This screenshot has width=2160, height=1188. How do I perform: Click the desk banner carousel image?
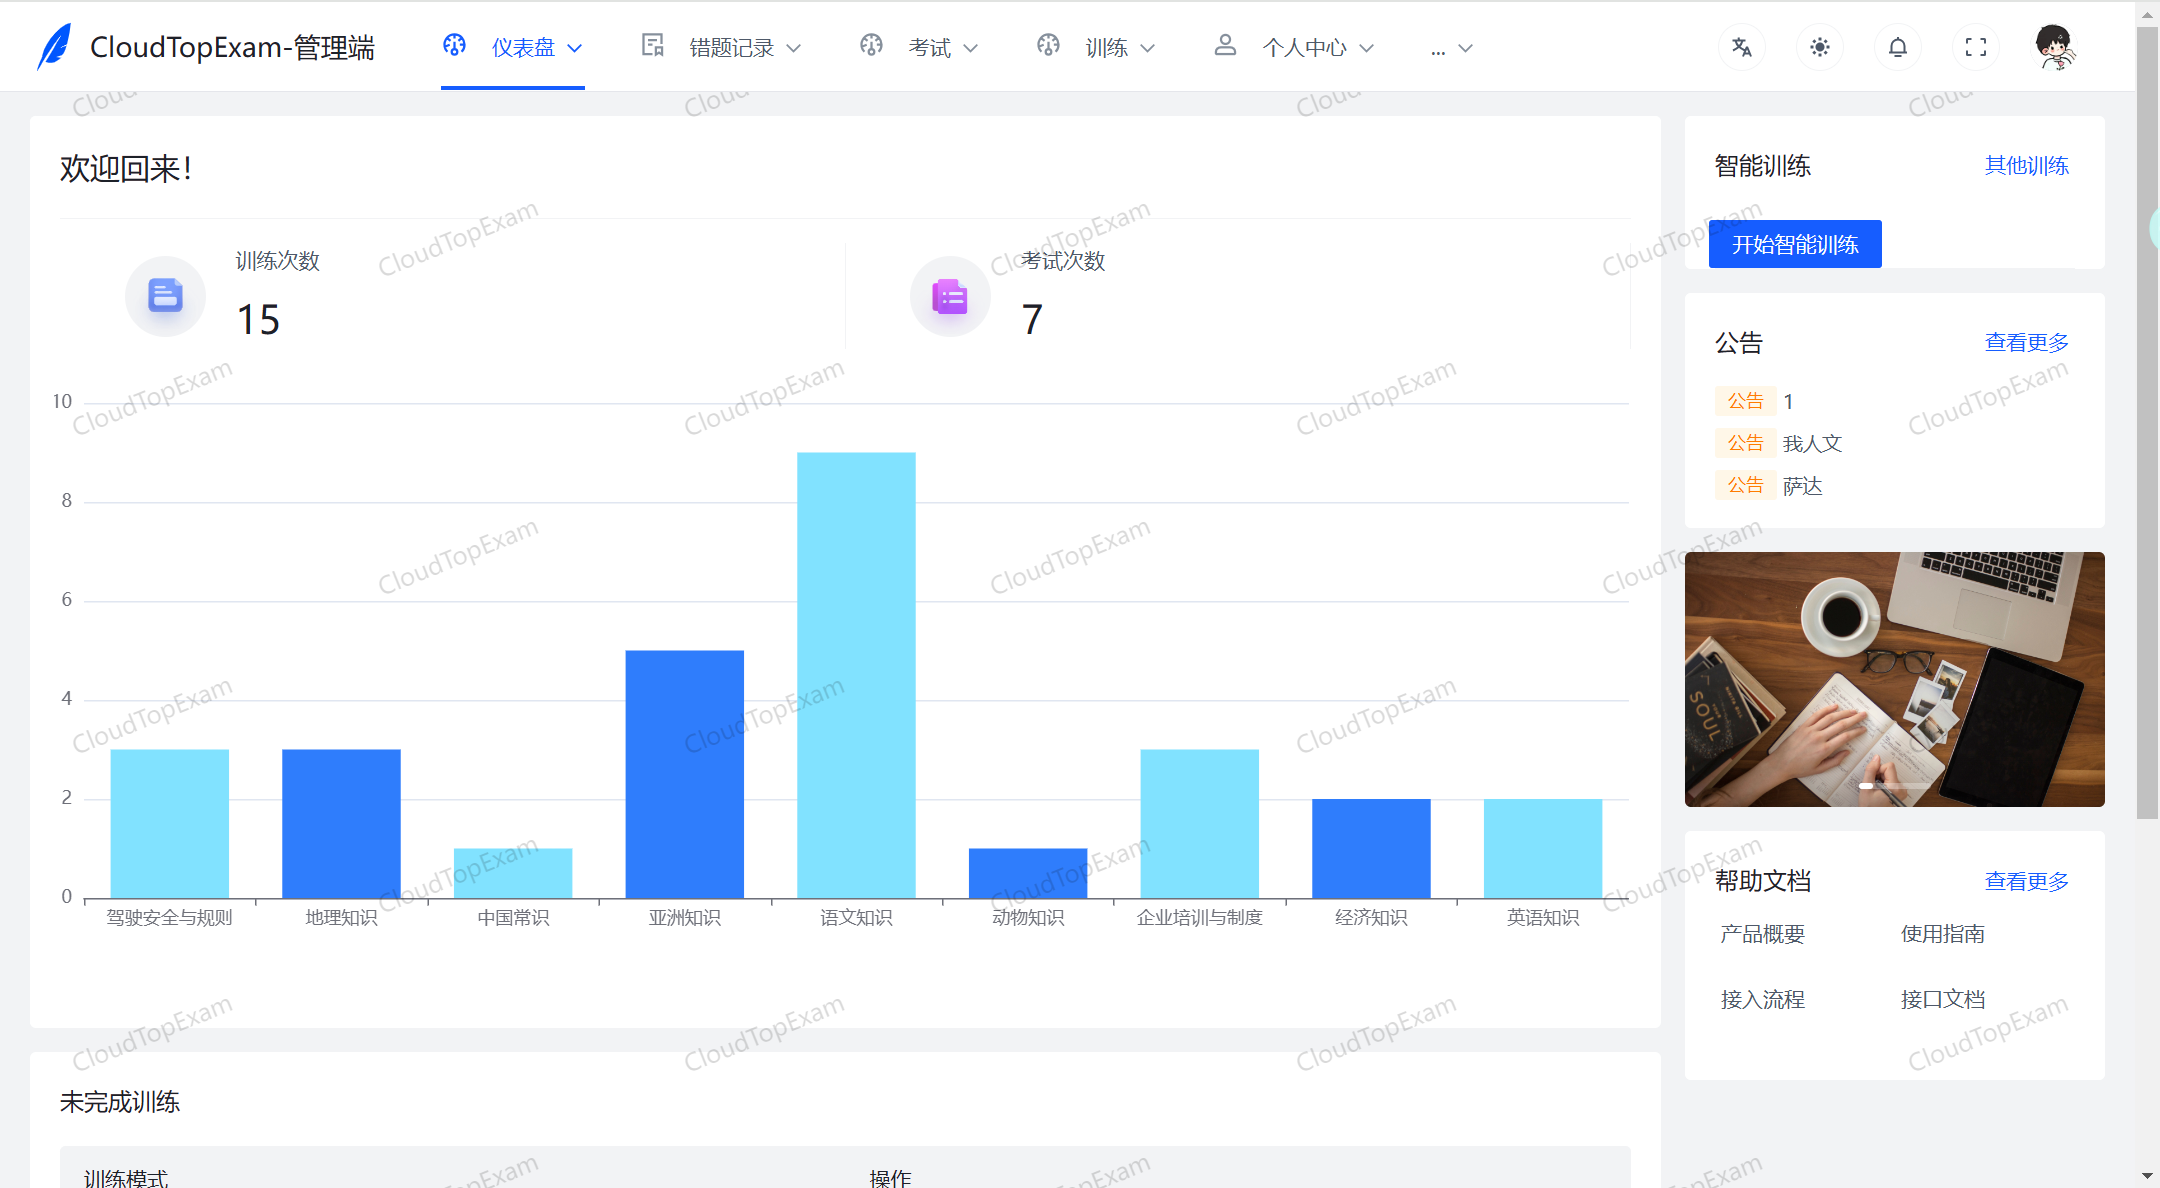point(1894,679)
